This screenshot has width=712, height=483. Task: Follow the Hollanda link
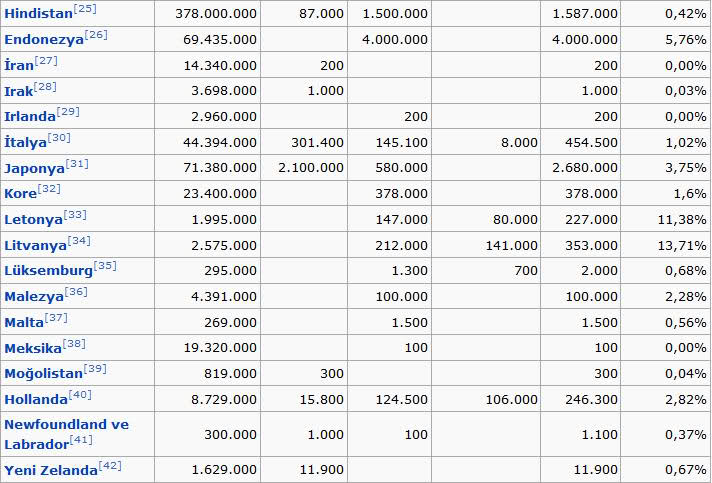click(x=35, y=400)
